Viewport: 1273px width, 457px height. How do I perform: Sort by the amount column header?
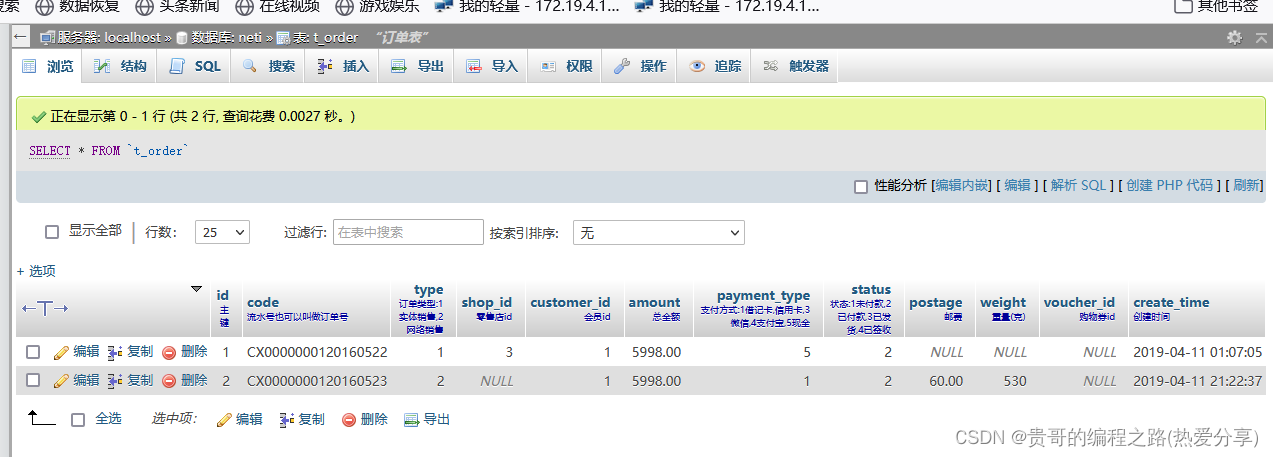coord(654,302)
